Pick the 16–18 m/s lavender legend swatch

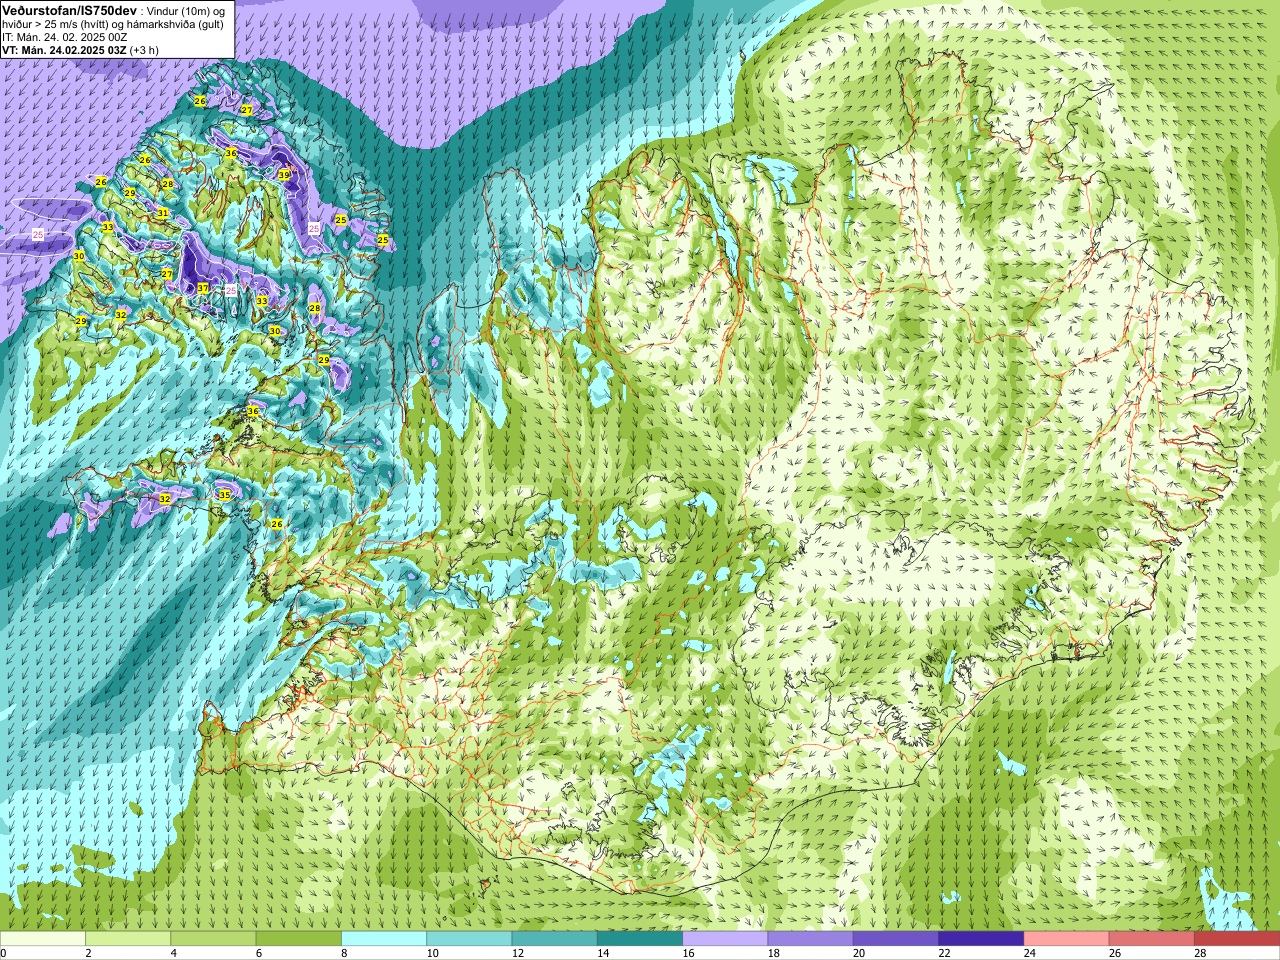tap(725, 939)
